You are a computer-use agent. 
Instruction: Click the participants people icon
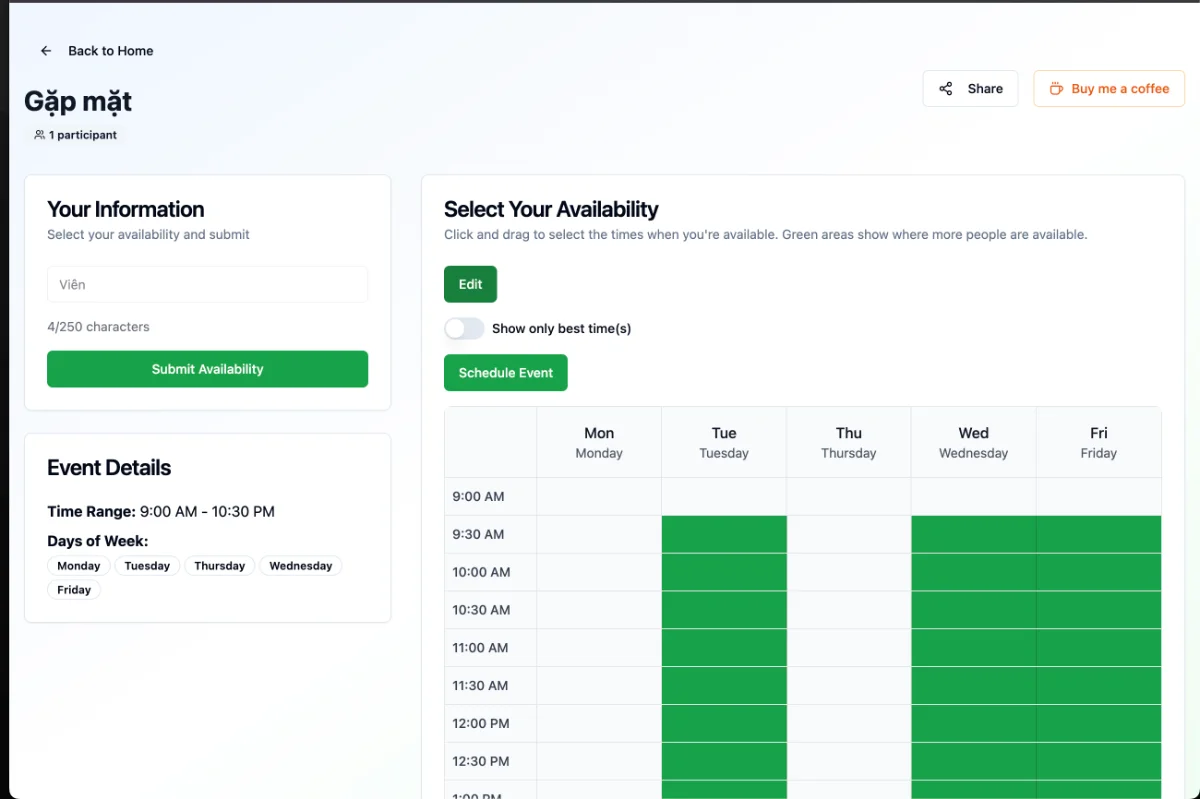coord(39,135)
